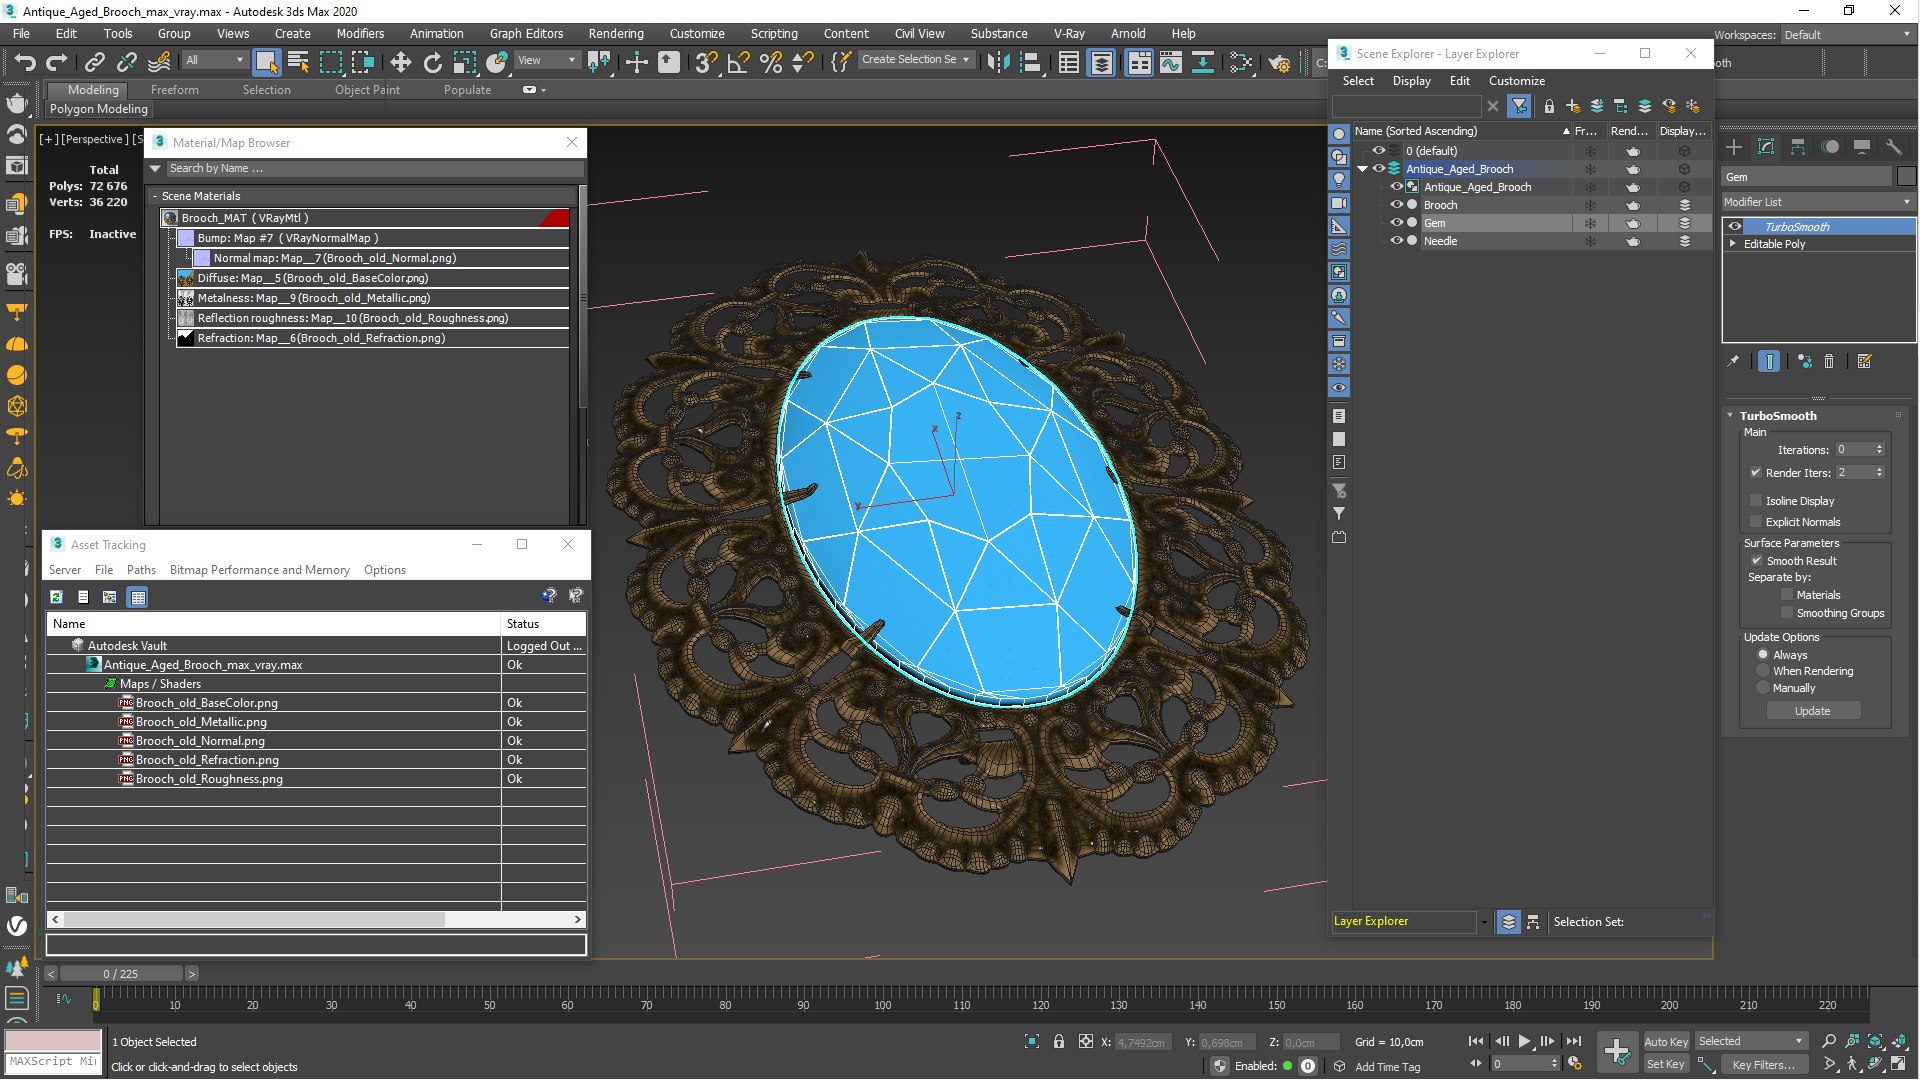Open the Create panel plus tab
Screen dimensions: 1920x1080
[x=1734, y=147]
